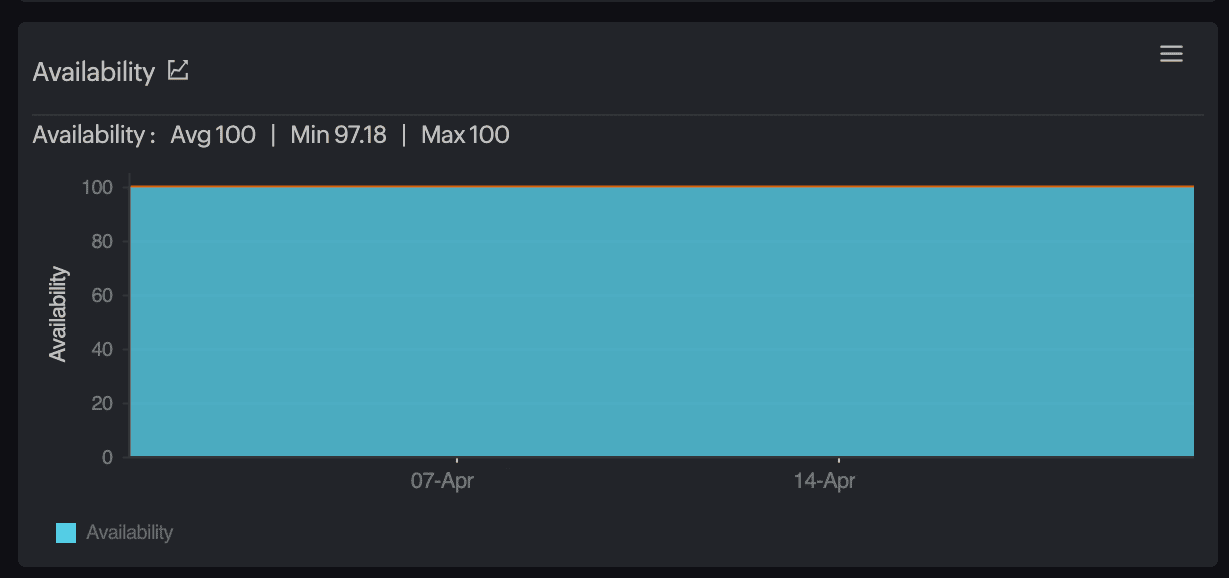Click the 07-Apr date label
Screen dimensions: 1229x578
point(442,481)
